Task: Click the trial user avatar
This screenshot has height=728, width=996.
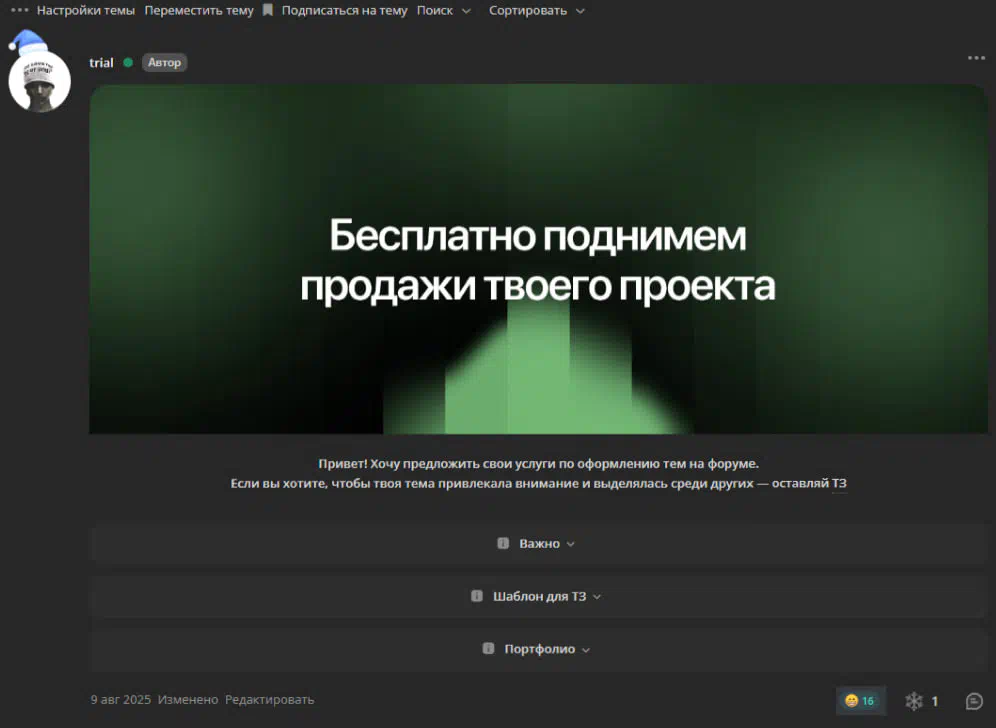Action: (x=39, y=81)
